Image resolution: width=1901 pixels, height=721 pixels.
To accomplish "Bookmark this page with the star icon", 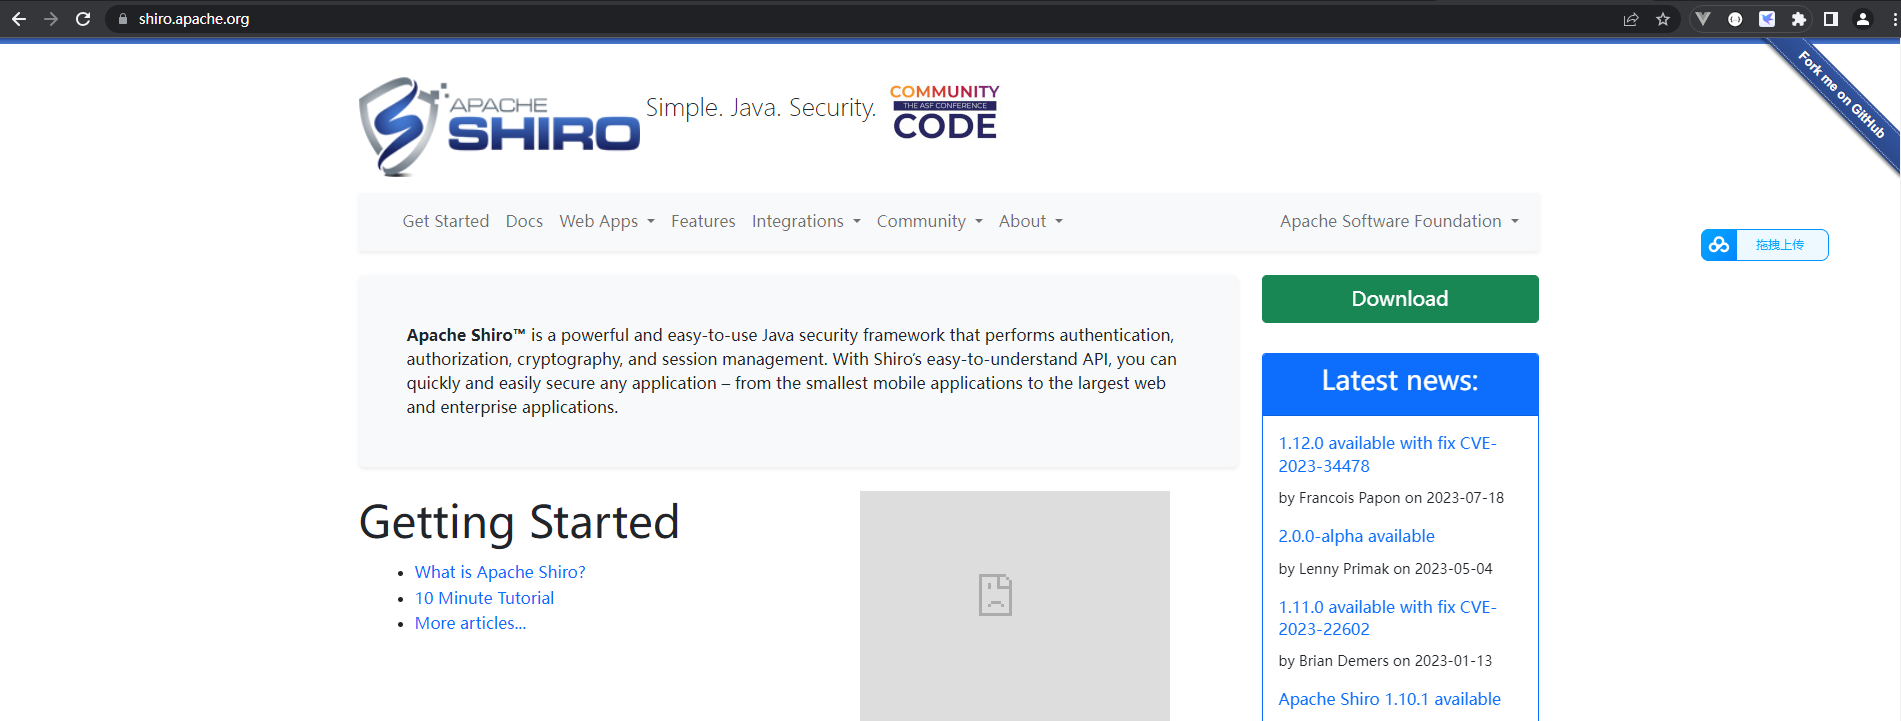I will click(1663, 19).
